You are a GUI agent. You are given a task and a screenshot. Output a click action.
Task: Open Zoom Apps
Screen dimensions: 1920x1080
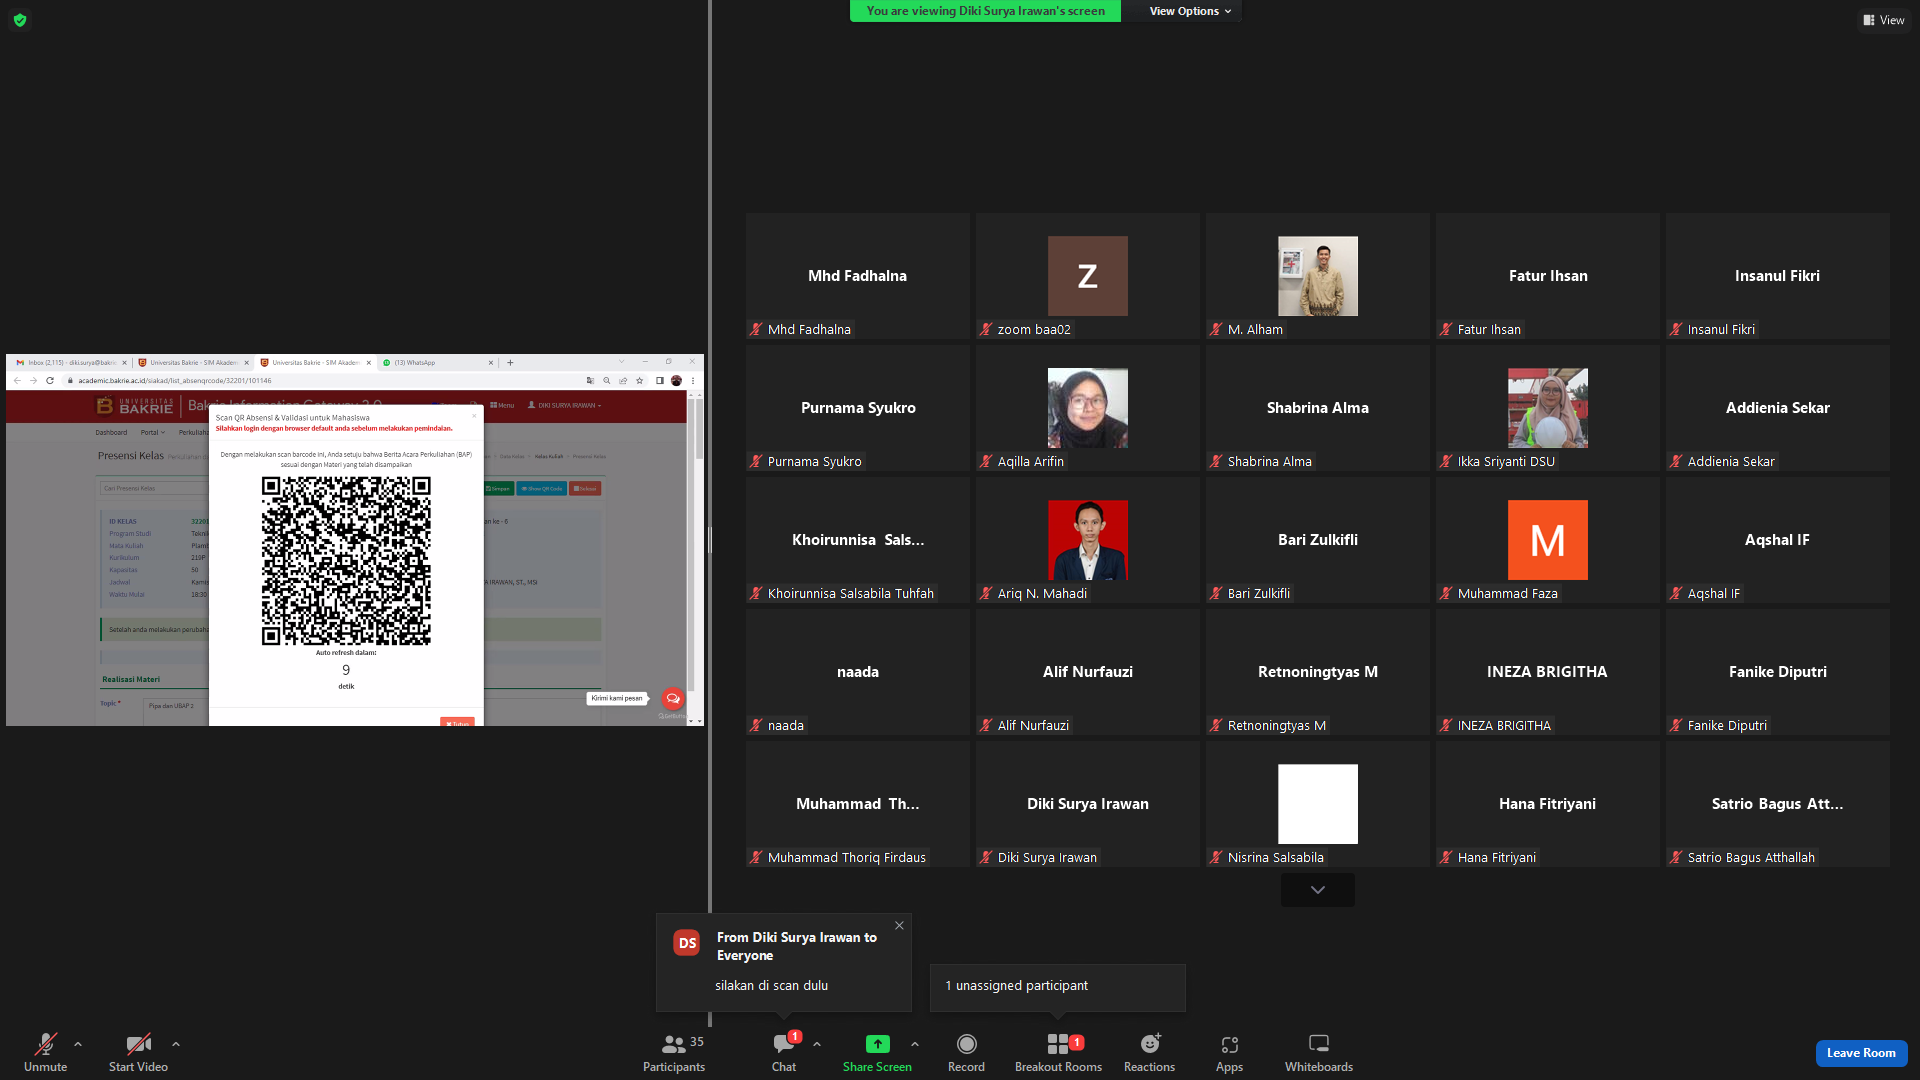pyautogui.click(x=1229, y=1052)
